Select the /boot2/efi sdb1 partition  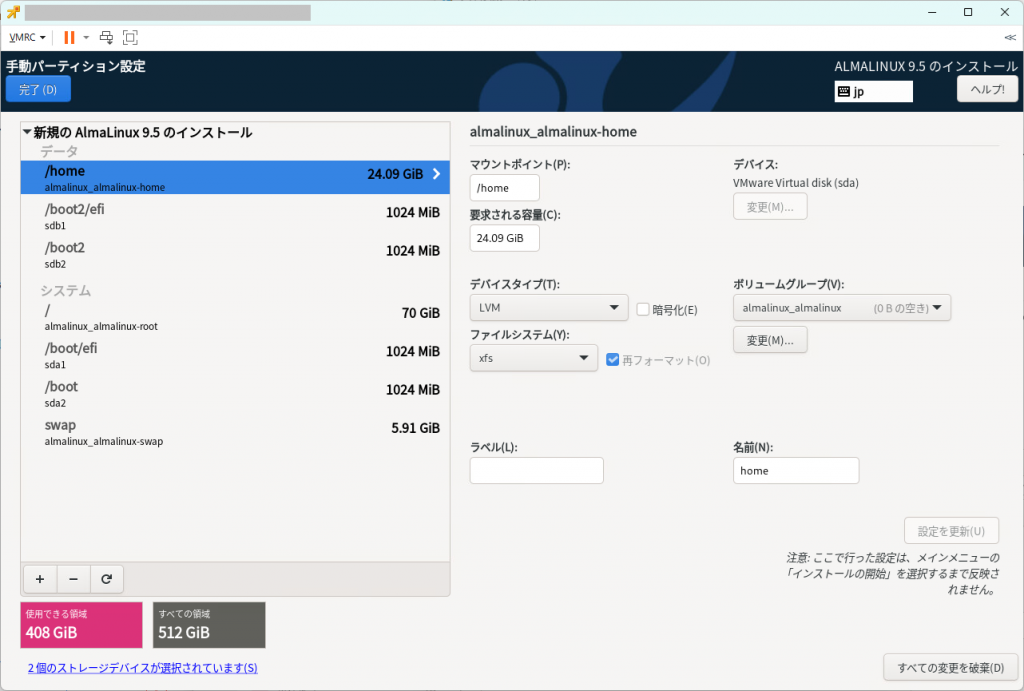[235, 216]
